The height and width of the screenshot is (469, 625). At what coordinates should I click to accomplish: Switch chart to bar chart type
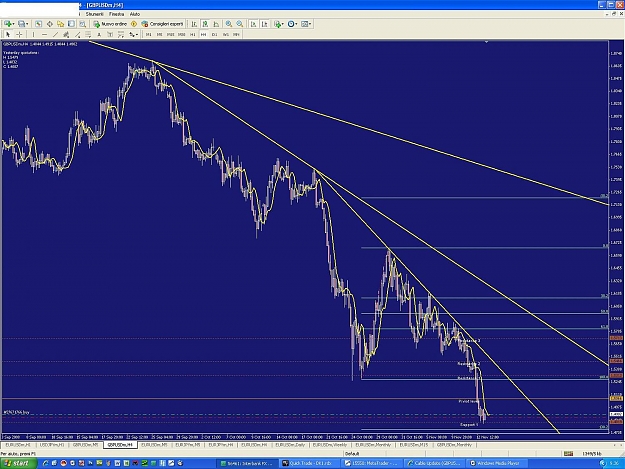tap(194, 24)
